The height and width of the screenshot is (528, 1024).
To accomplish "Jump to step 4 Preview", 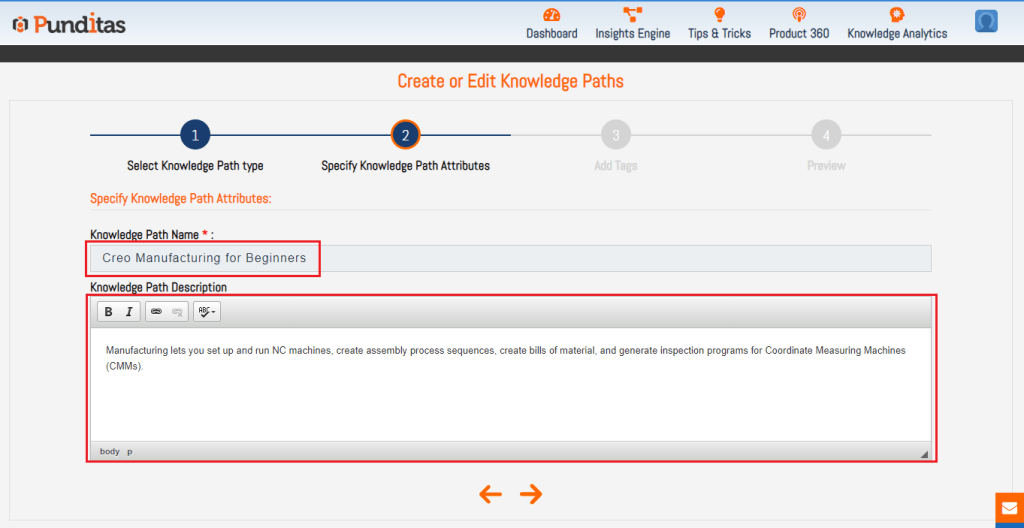I will pyautogui.click(x=826, y=135).
